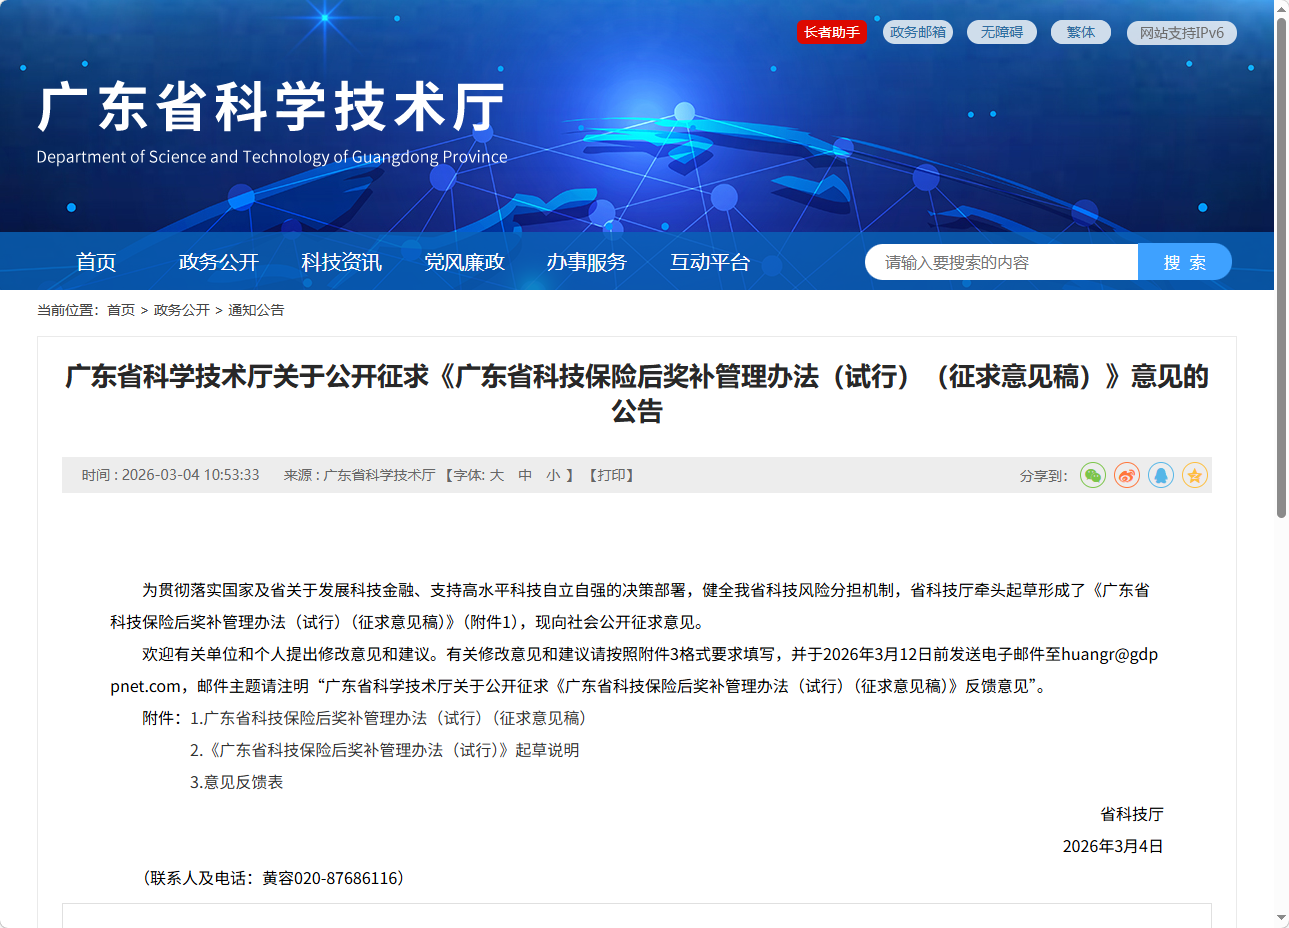Click the vertical page scrollbar thumb
This screenshot has width=1289, height=928.
point(1281,268)
